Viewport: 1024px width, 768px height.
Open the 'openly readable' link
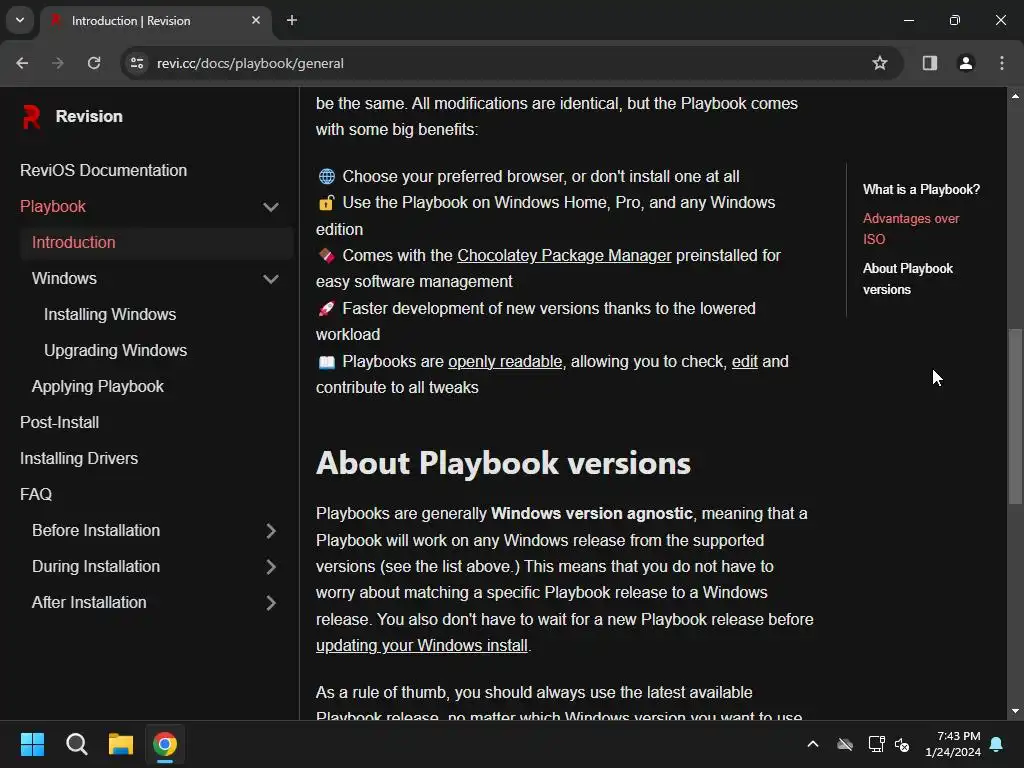[505, 361]
